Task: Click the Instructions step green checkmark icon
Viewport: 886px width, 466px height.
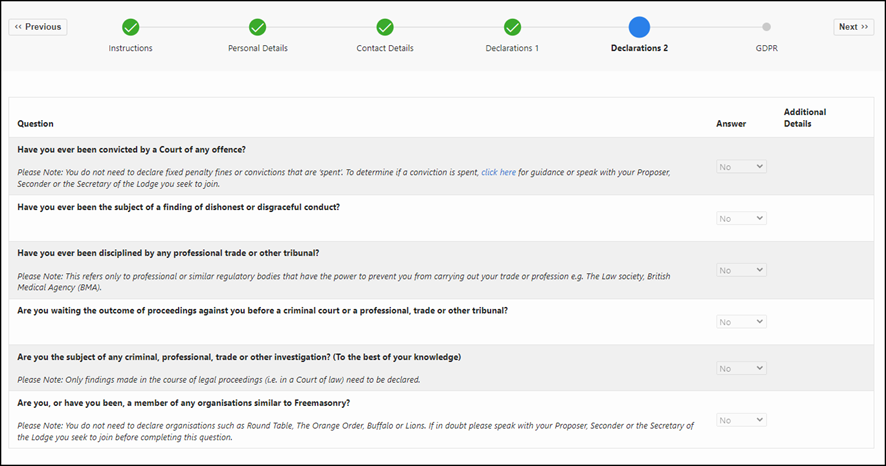Action: 130,27
